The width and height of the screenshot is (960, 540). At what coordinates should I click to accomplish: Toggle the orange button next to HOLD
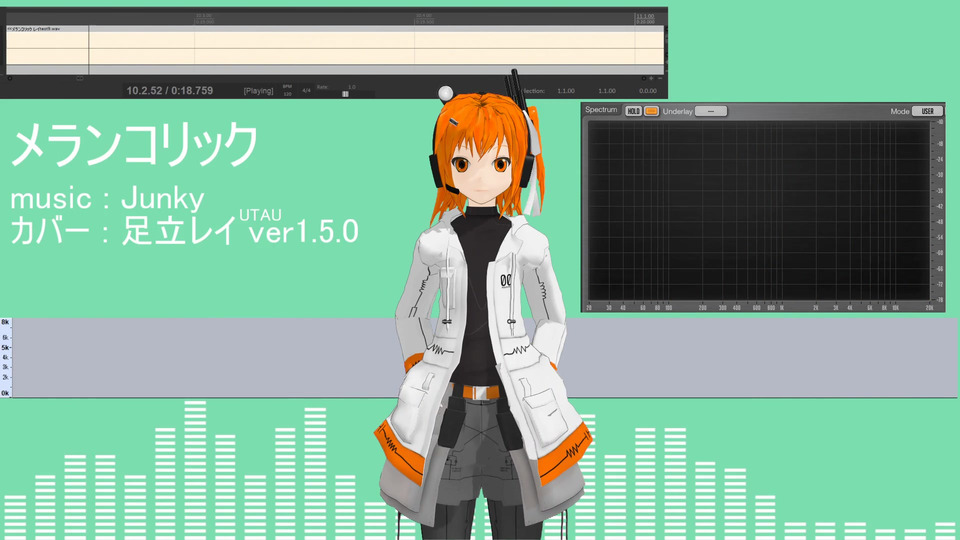click(651, 111)
